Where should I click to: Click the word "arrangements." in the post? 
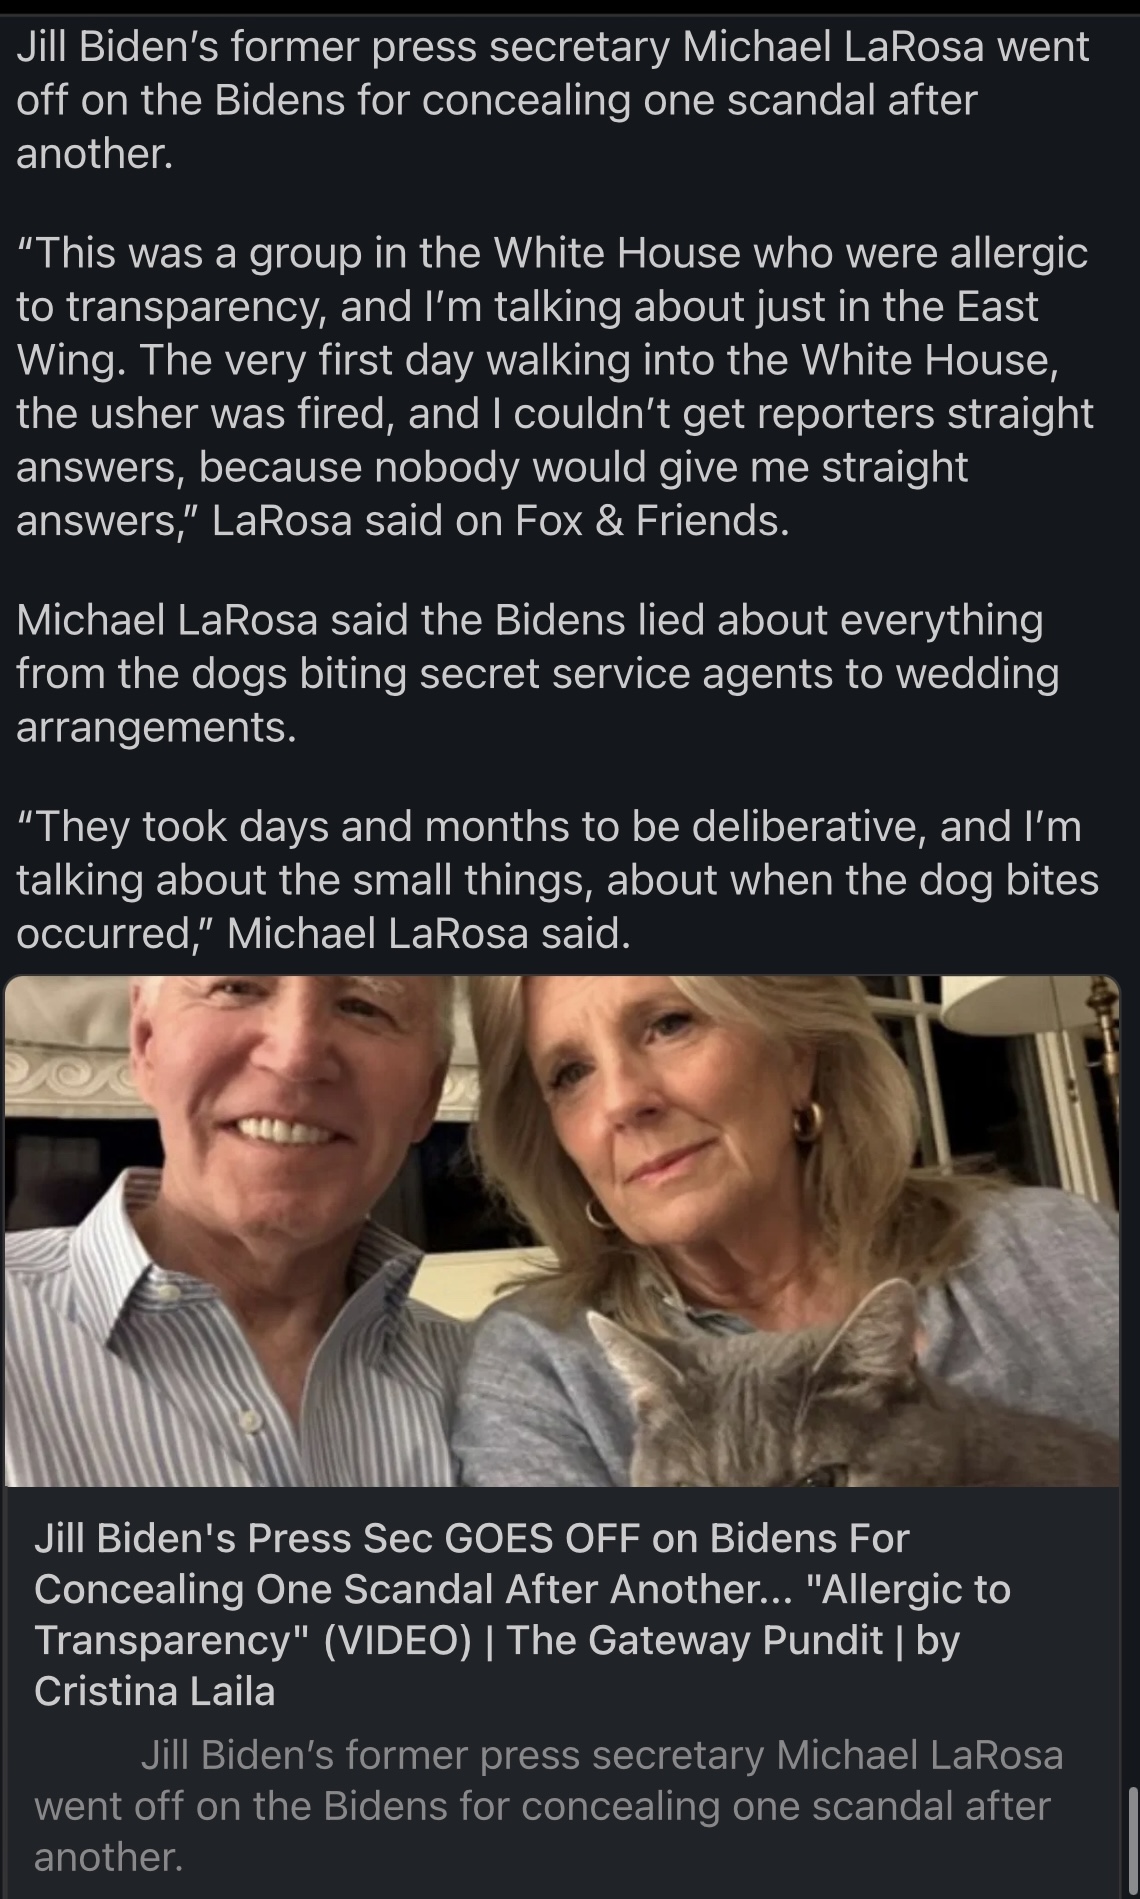[x=156, y=727]
